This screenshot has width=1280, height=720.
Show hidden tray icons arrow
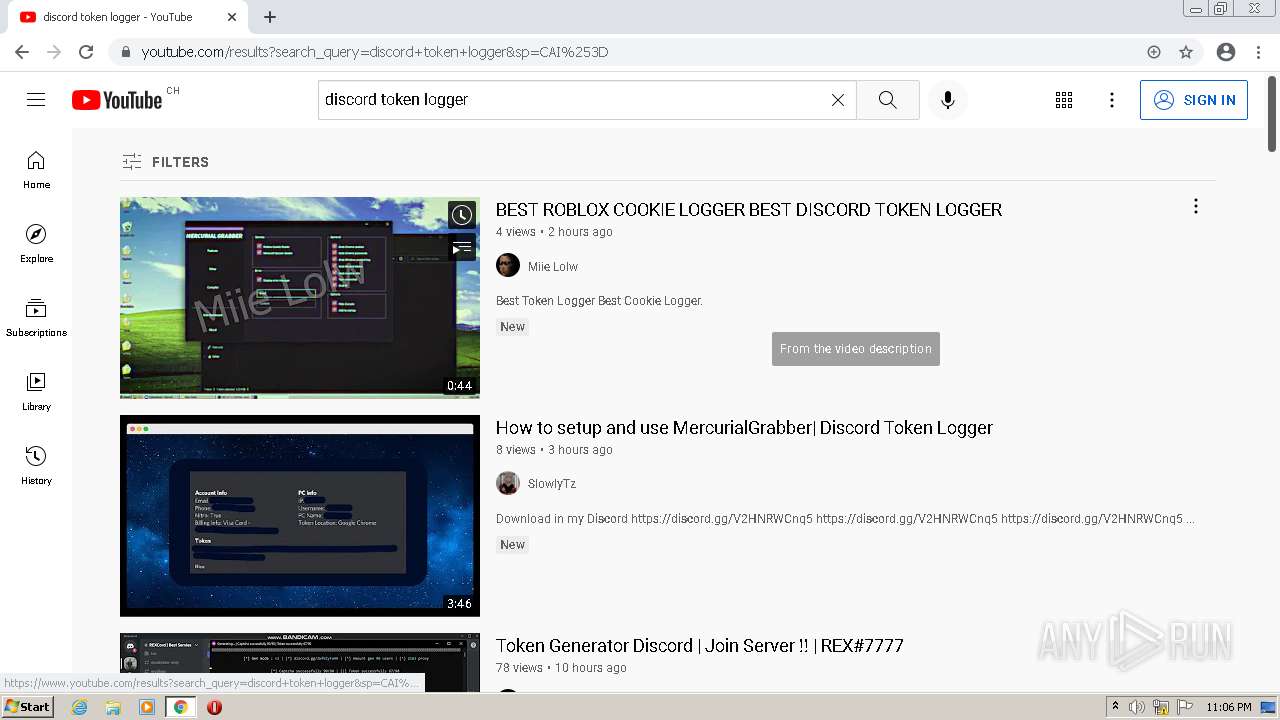pos(1115,707)
